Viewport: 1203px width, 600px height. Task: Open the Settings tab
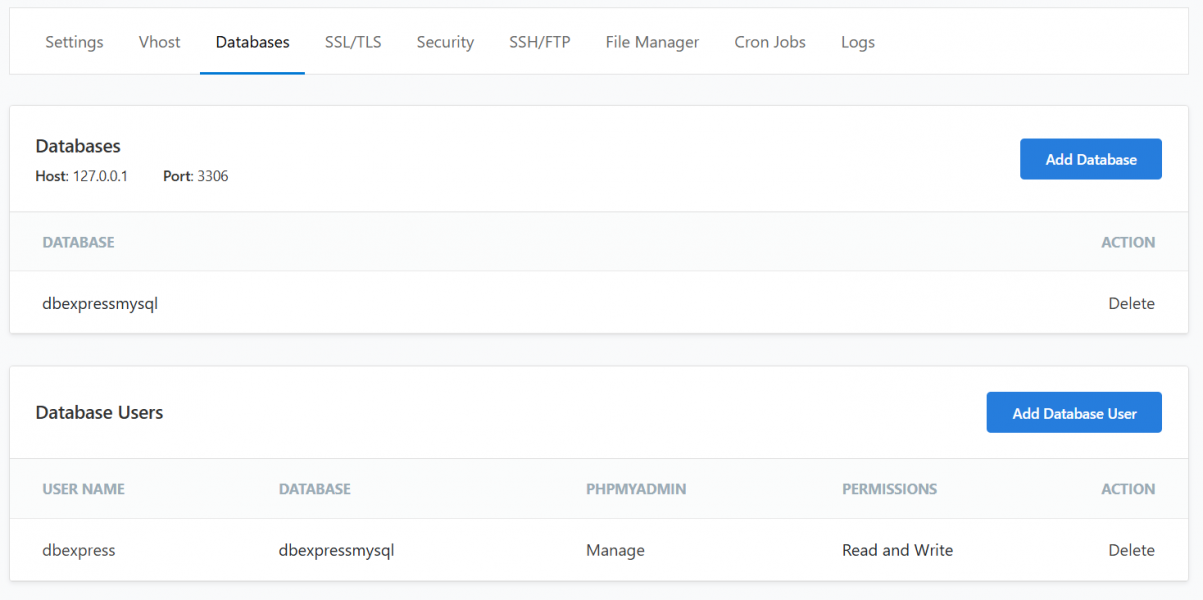click(74, 42)
